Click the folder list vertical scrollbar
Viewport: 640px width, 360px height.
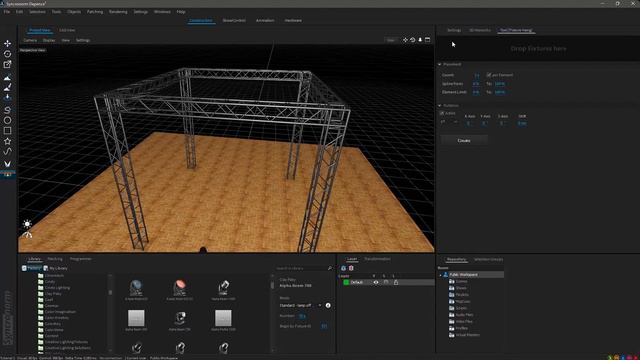(x=110, y=291)
